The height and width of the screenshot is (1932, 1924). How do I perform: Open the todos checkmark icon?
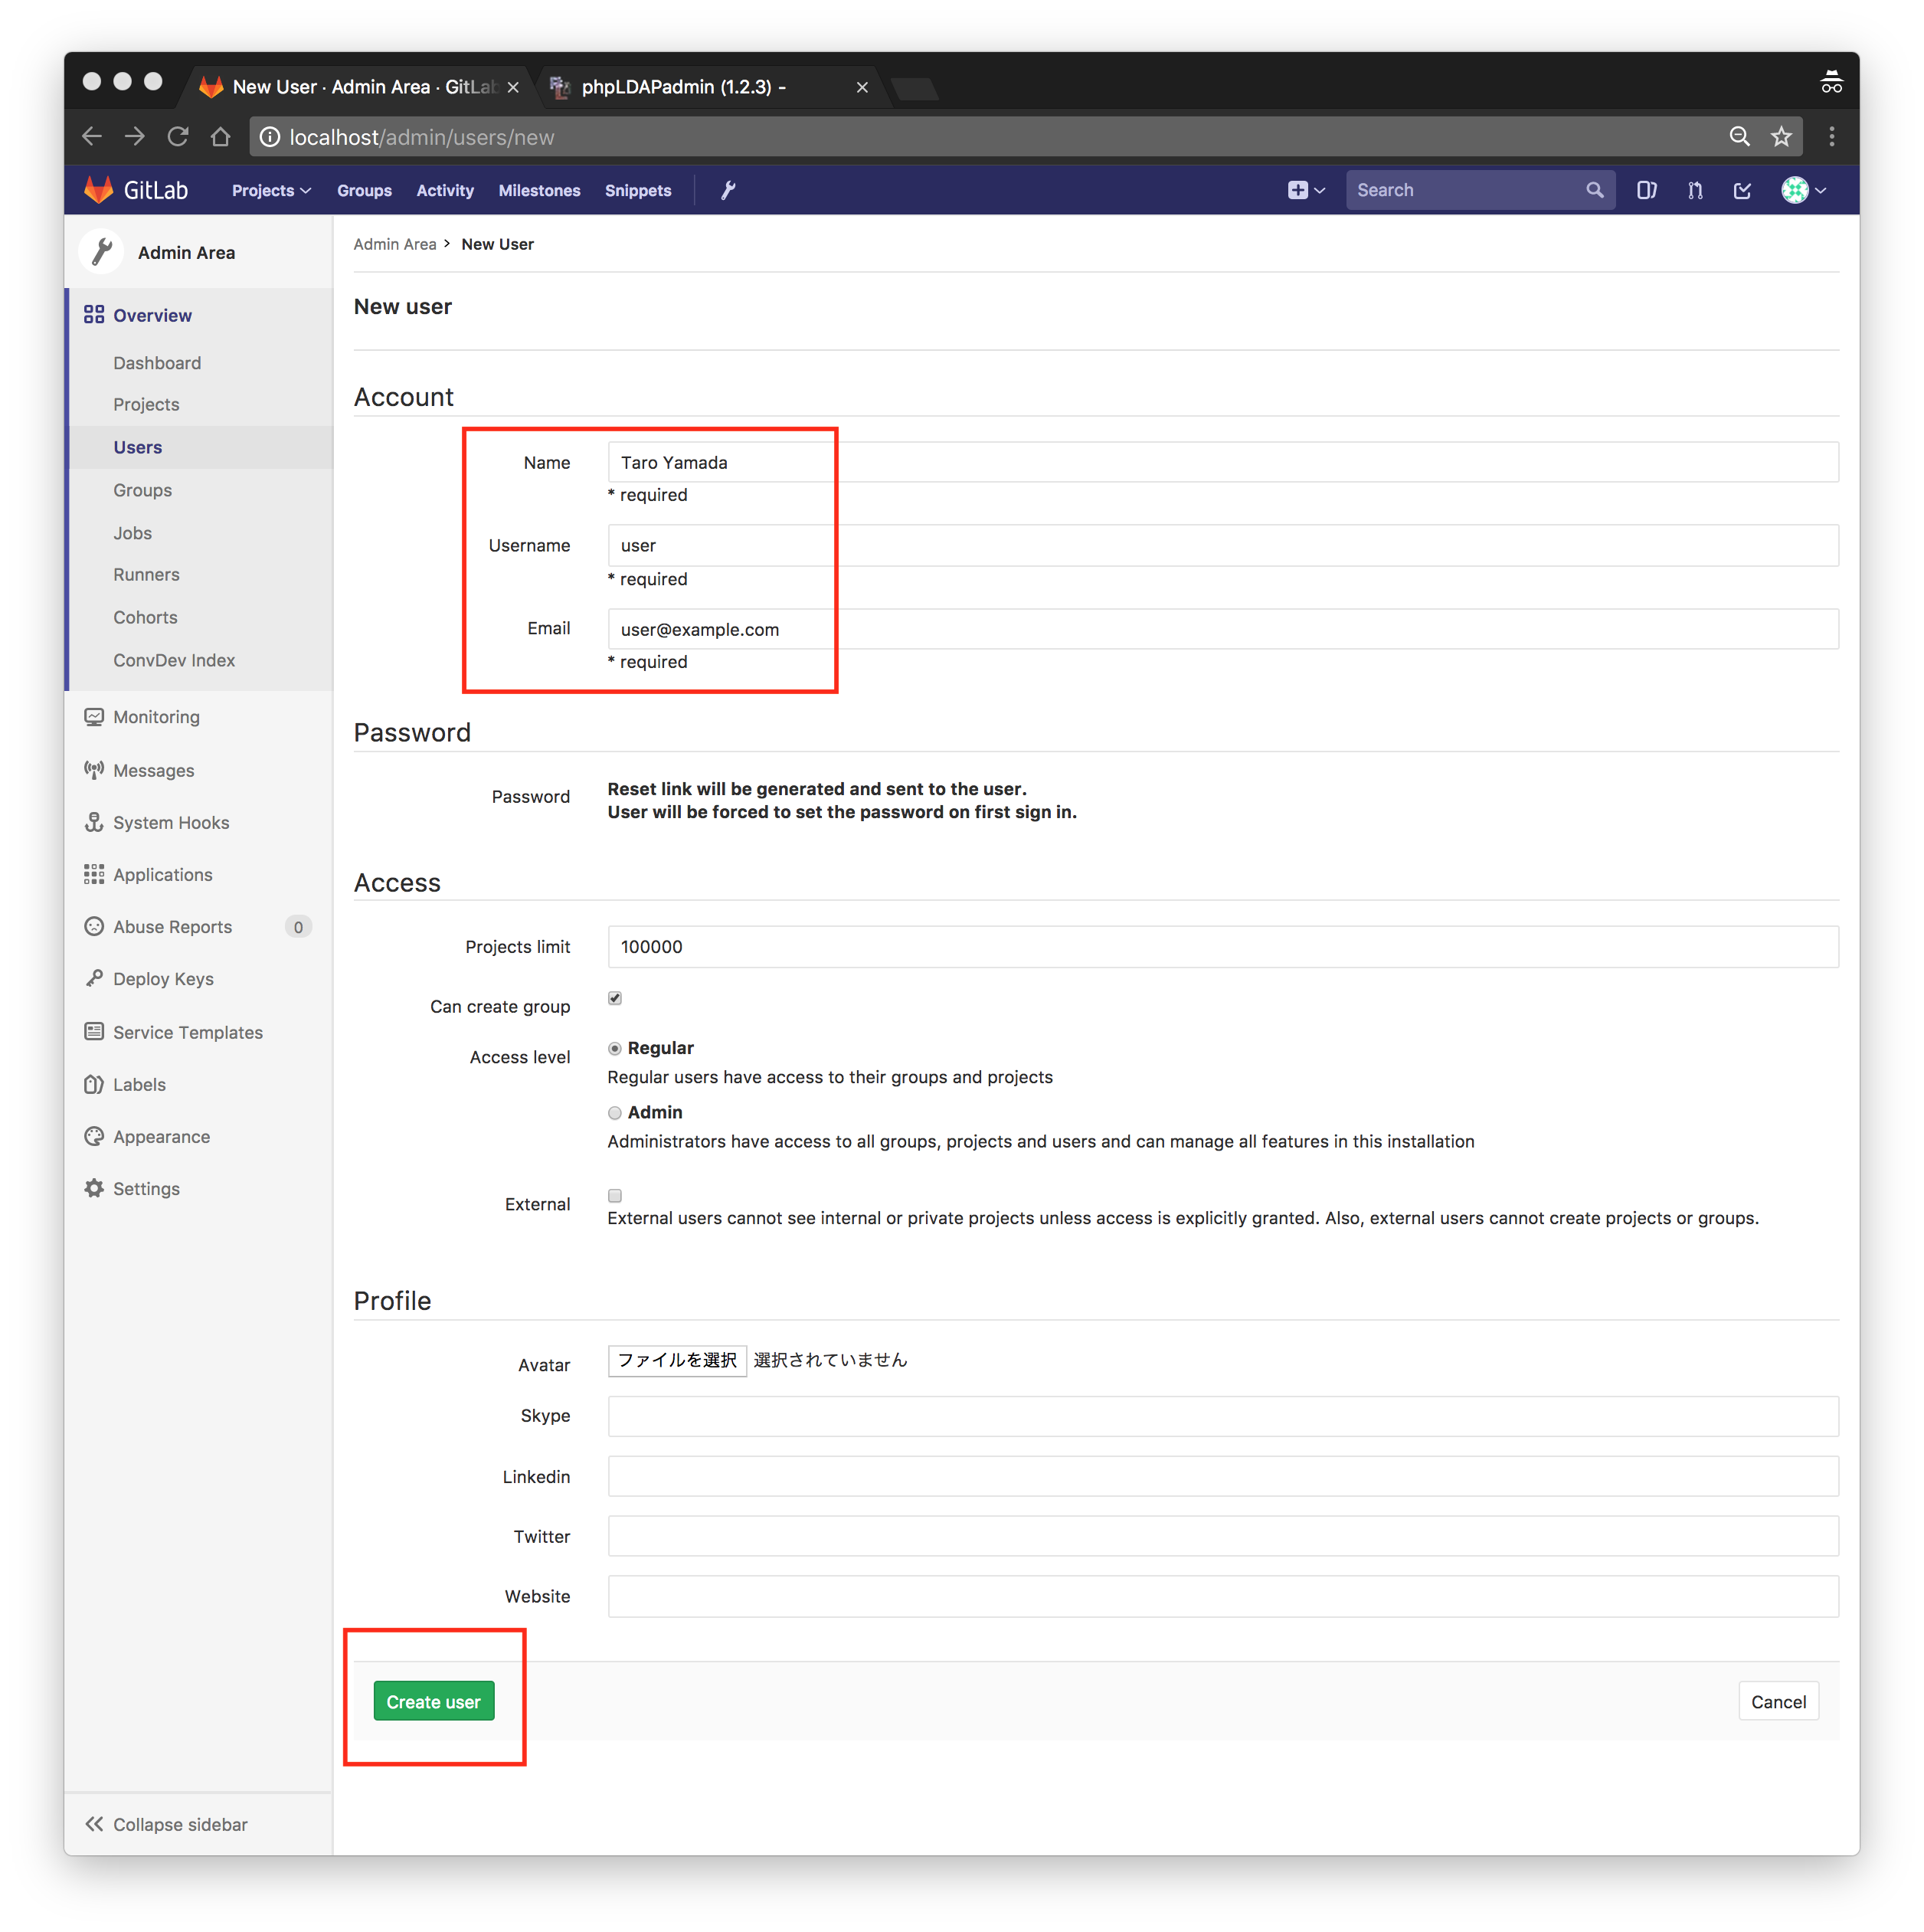[x=1742, y=190]
